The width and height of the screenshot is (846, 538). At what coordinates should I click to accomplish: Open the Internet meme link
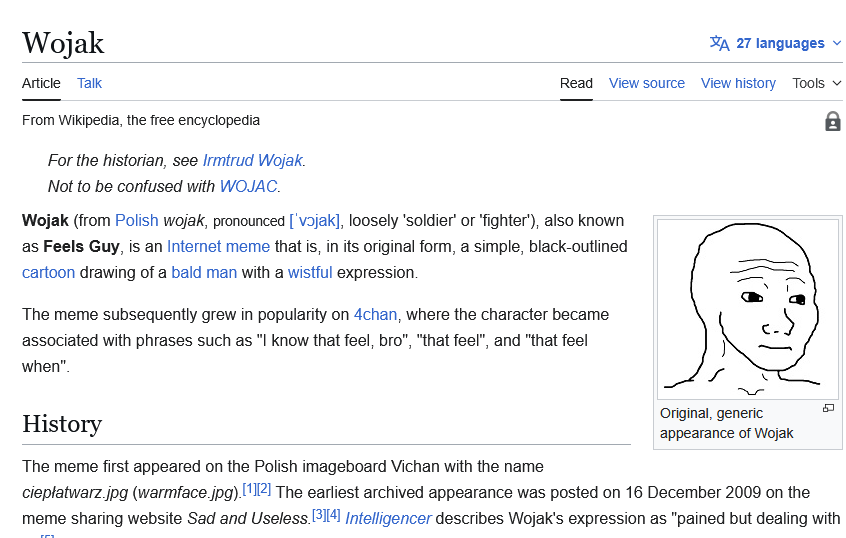pyautogui.click(x=218, y=246)
